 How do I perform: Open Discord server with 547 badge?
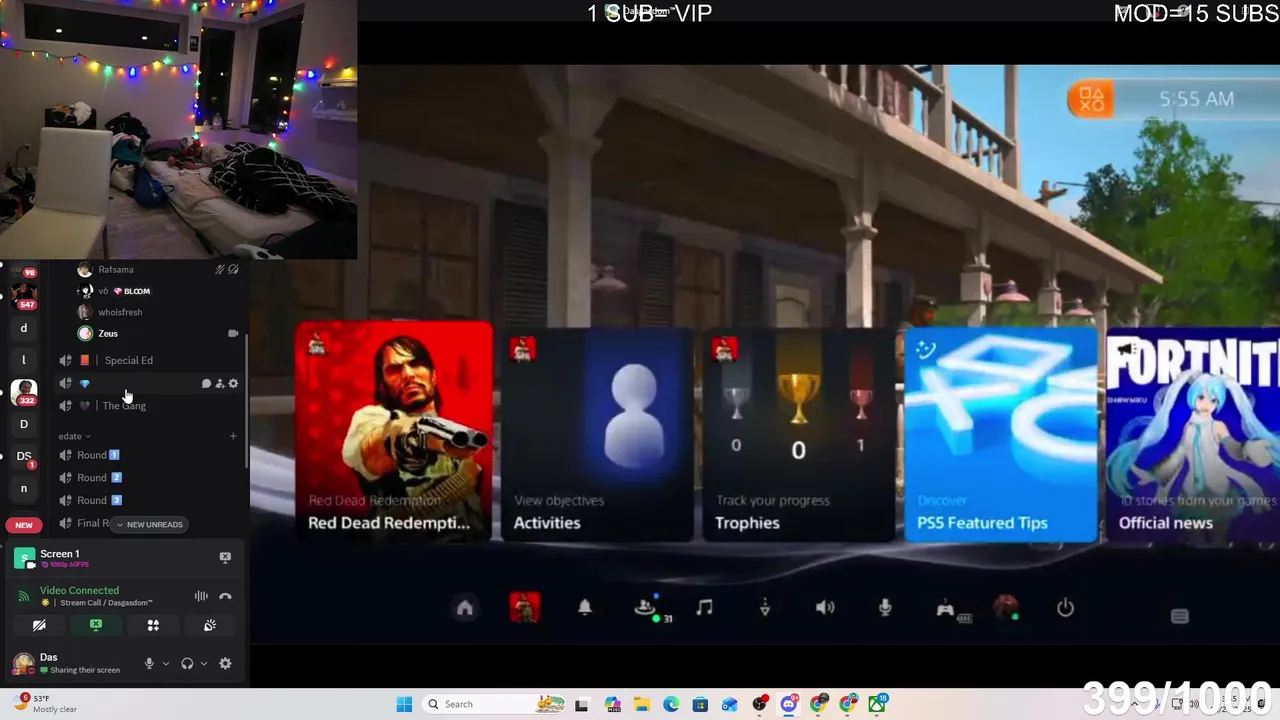[24, 295]
